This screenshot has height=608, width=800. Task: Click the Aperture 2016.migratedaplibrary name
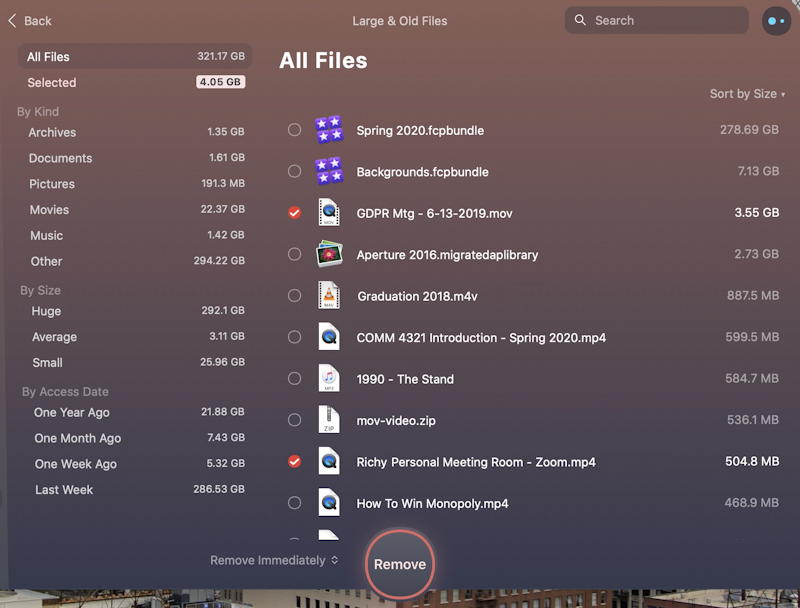pyautogui.click(x=447, y=255)
